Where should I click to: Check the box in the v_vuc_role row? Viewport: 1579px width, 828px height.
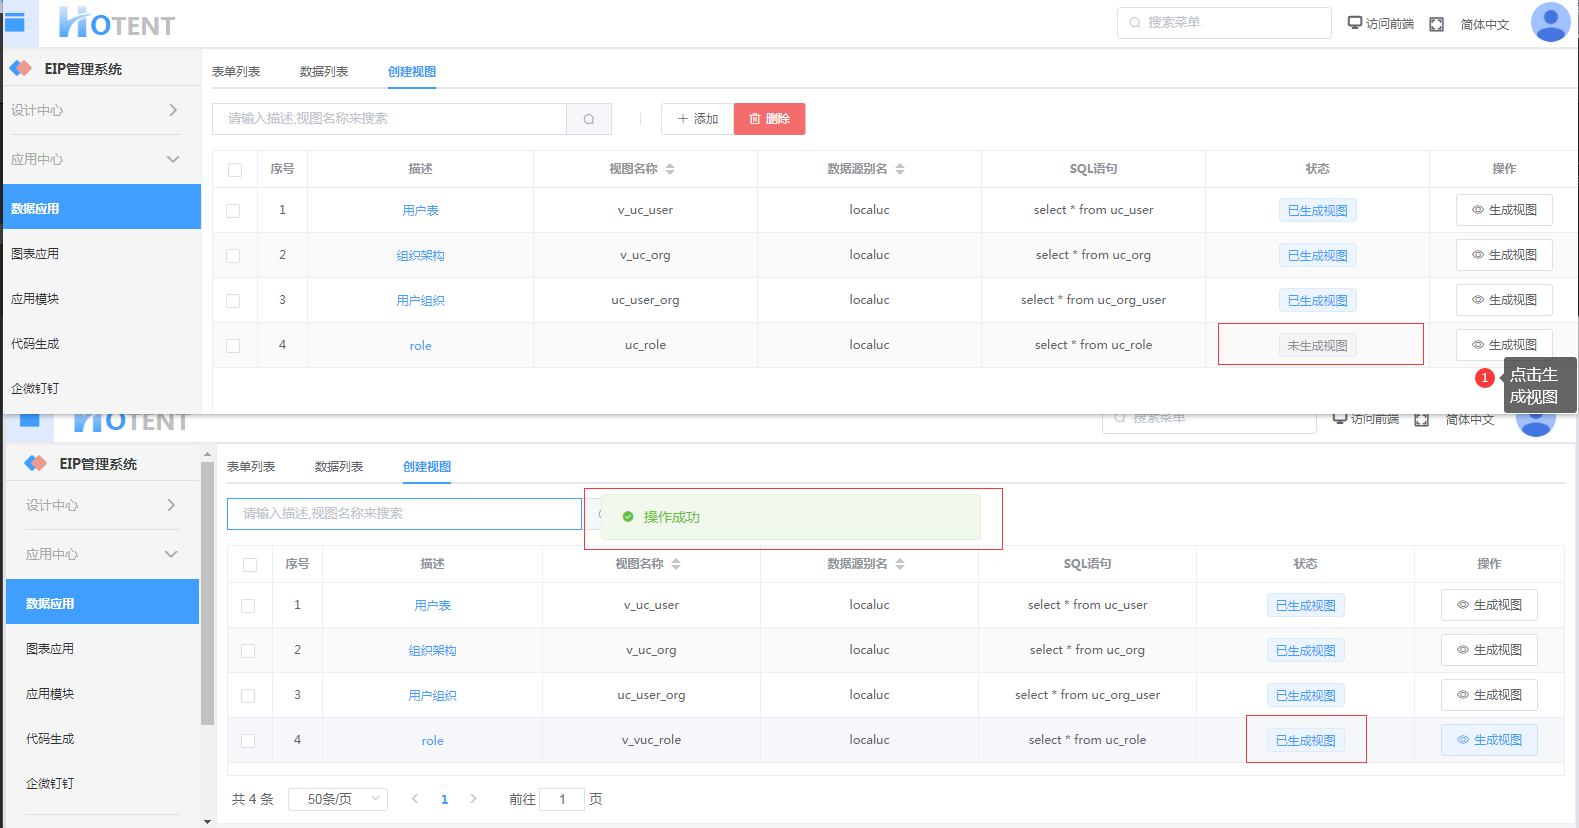[x=248, y=741]
